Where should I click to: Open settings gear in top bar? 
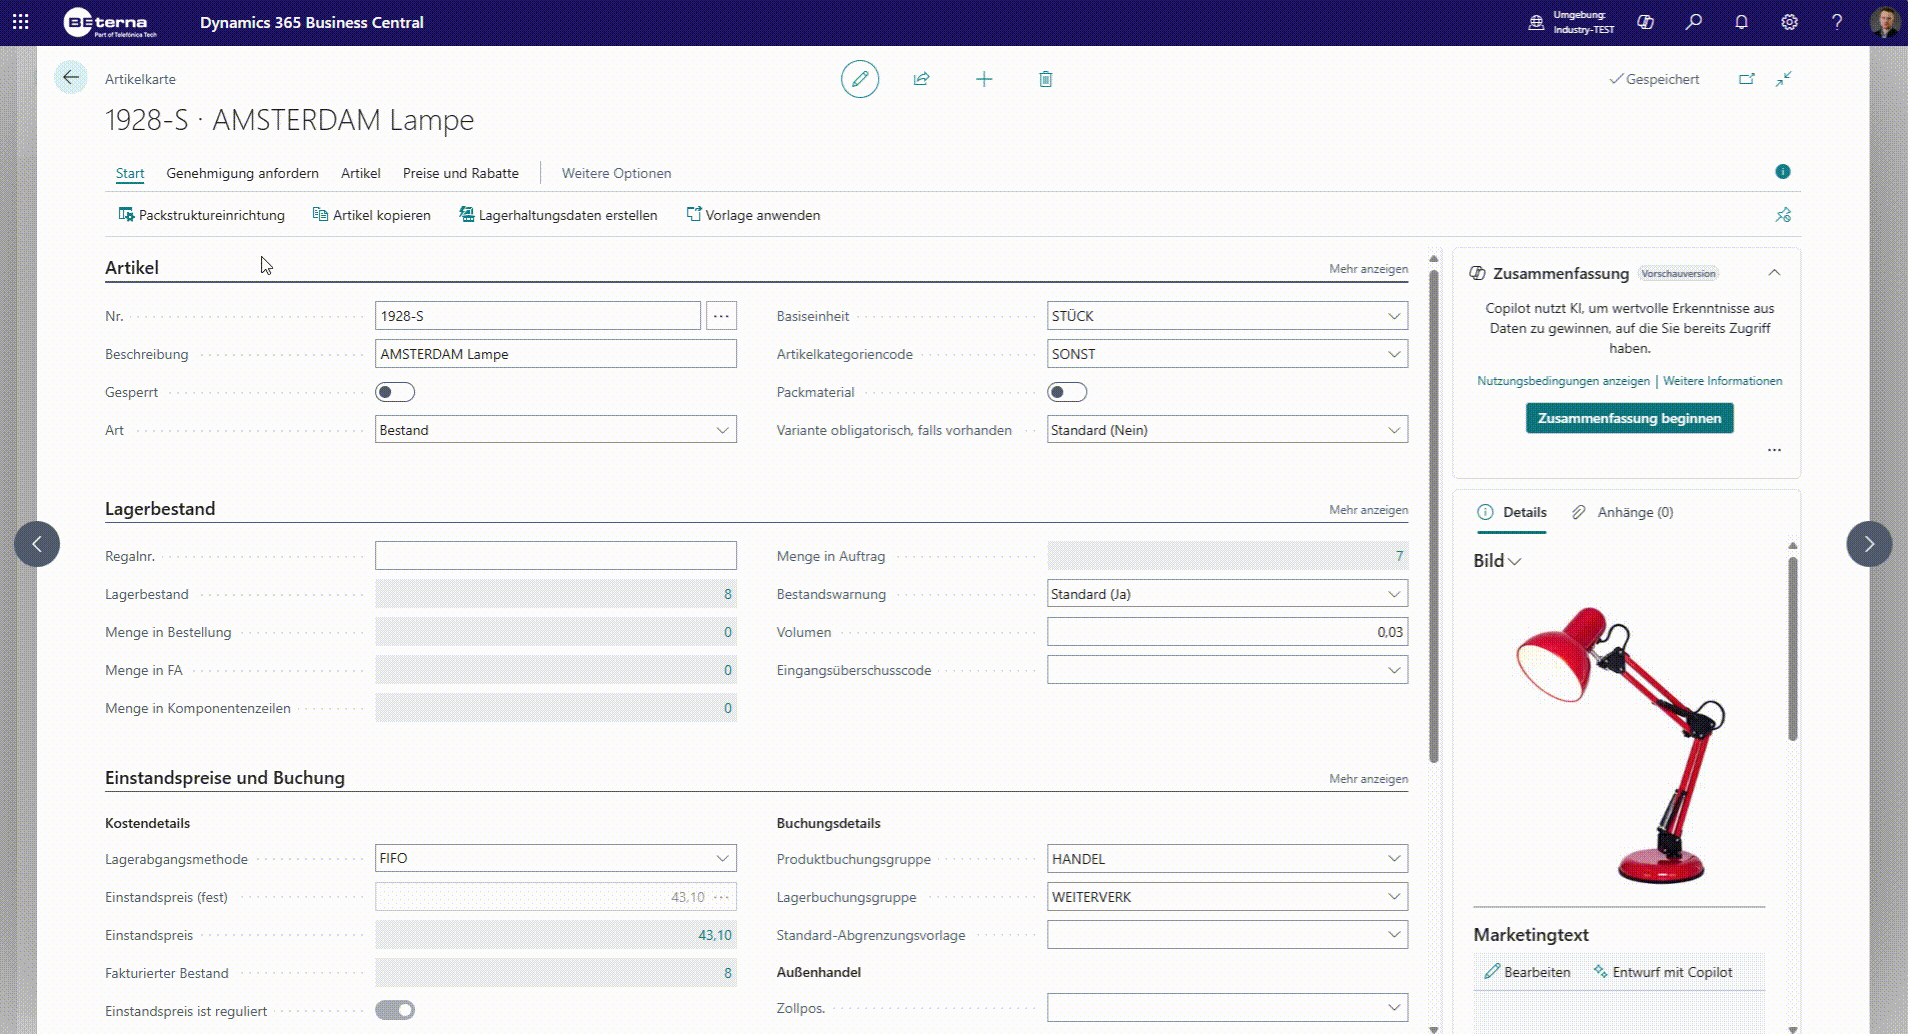click(x=1789, y=22)
